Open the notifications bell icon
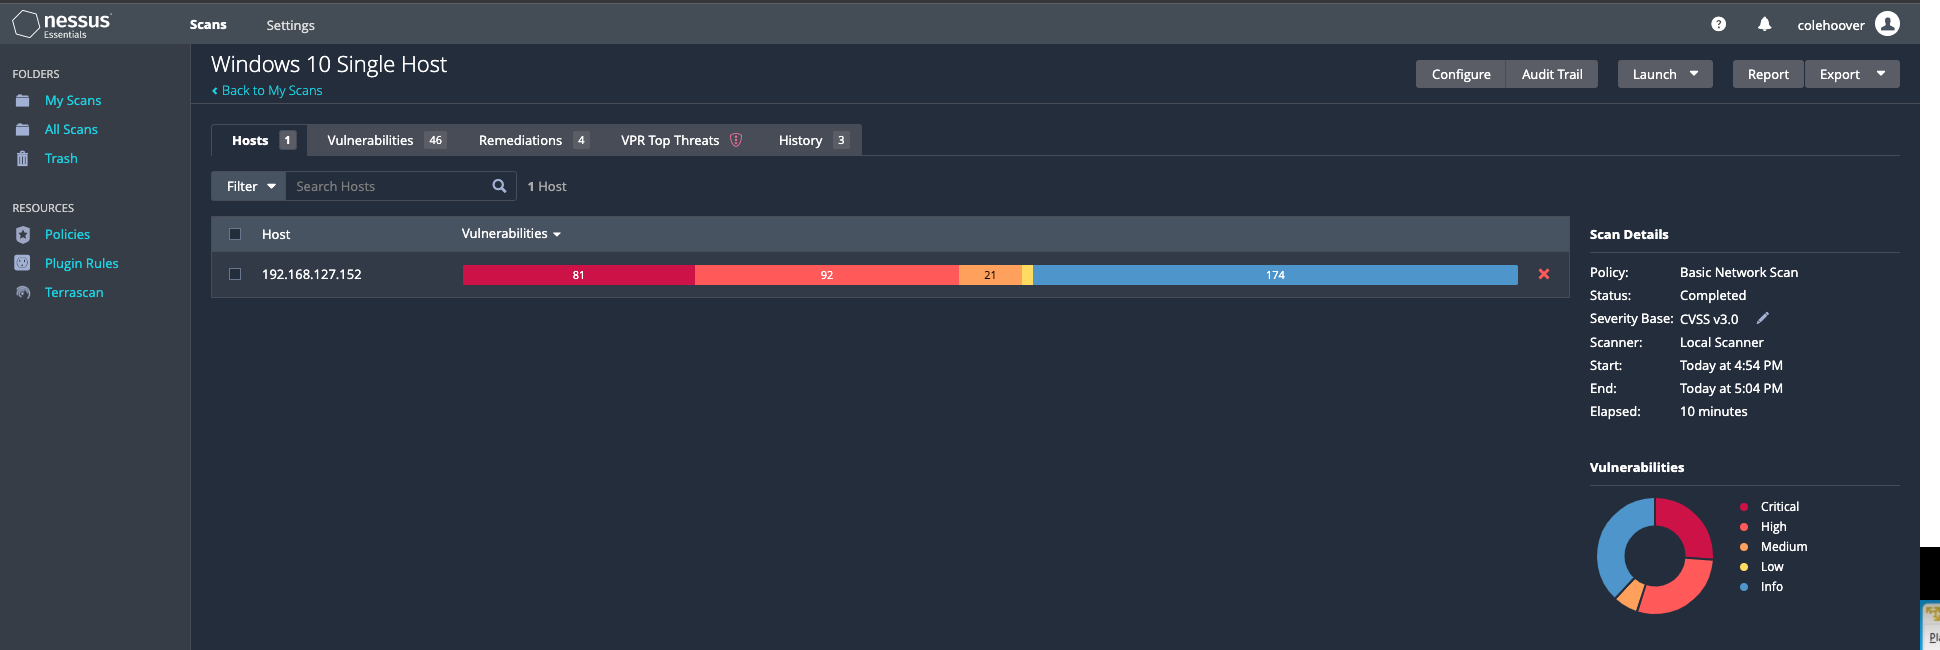 (x=1764, y=24)
